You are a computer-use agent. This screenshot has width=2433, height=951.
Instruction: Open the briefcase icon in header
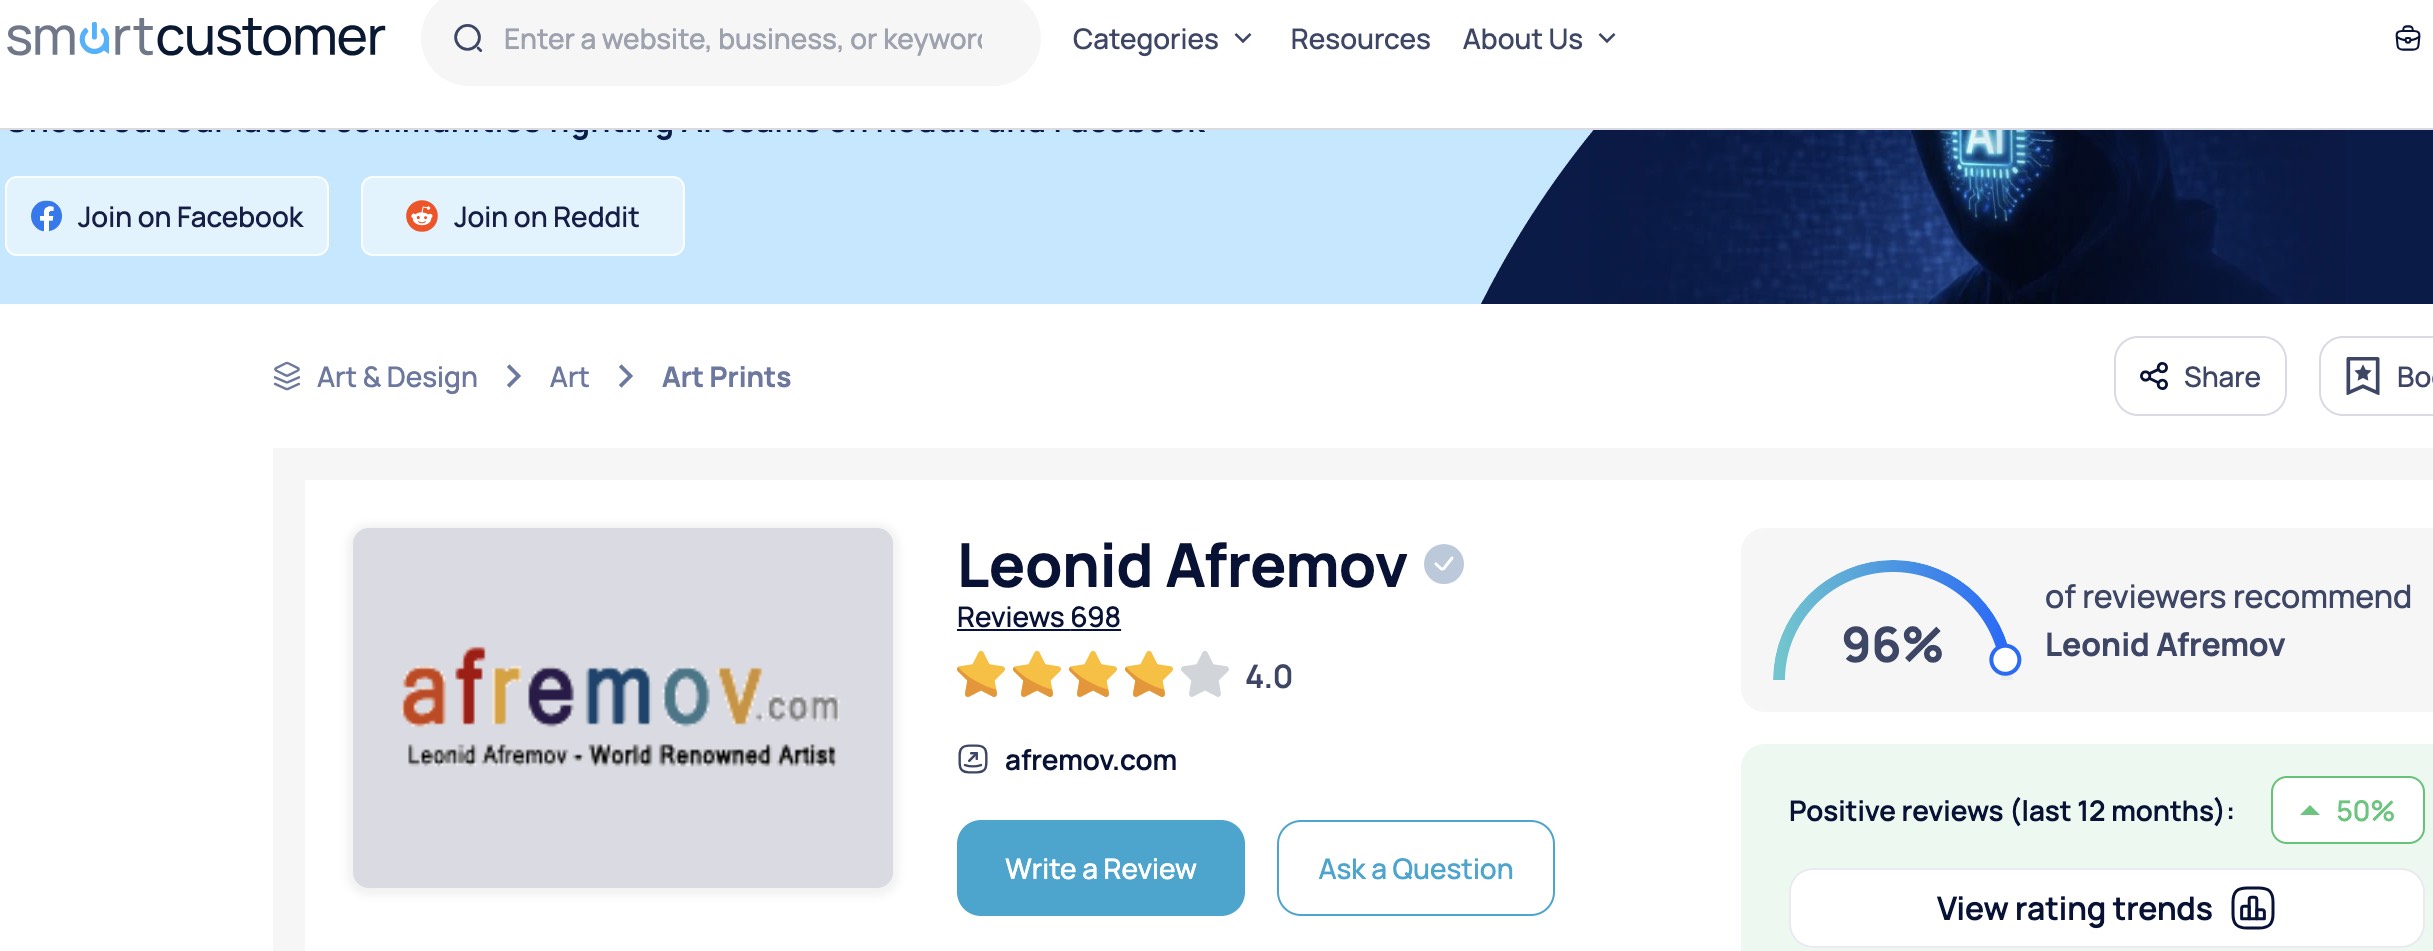click(x=2407, y=39)
